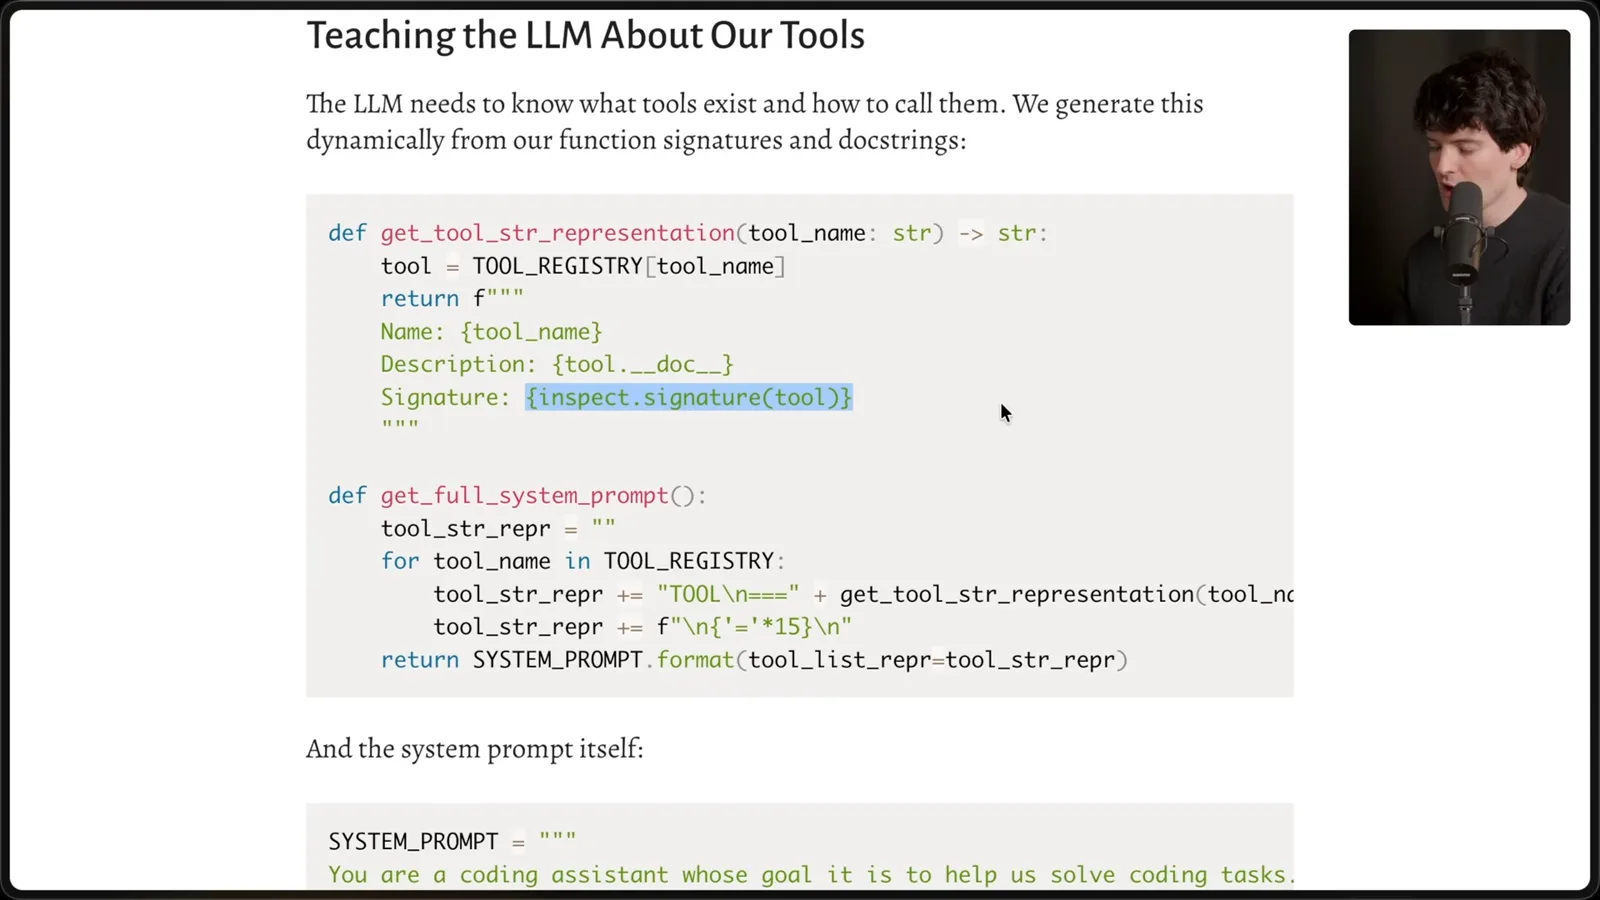Click the "You are a coding assistant" line
This screenshot has width=1600, height=900.
click(x=810, y=875)
